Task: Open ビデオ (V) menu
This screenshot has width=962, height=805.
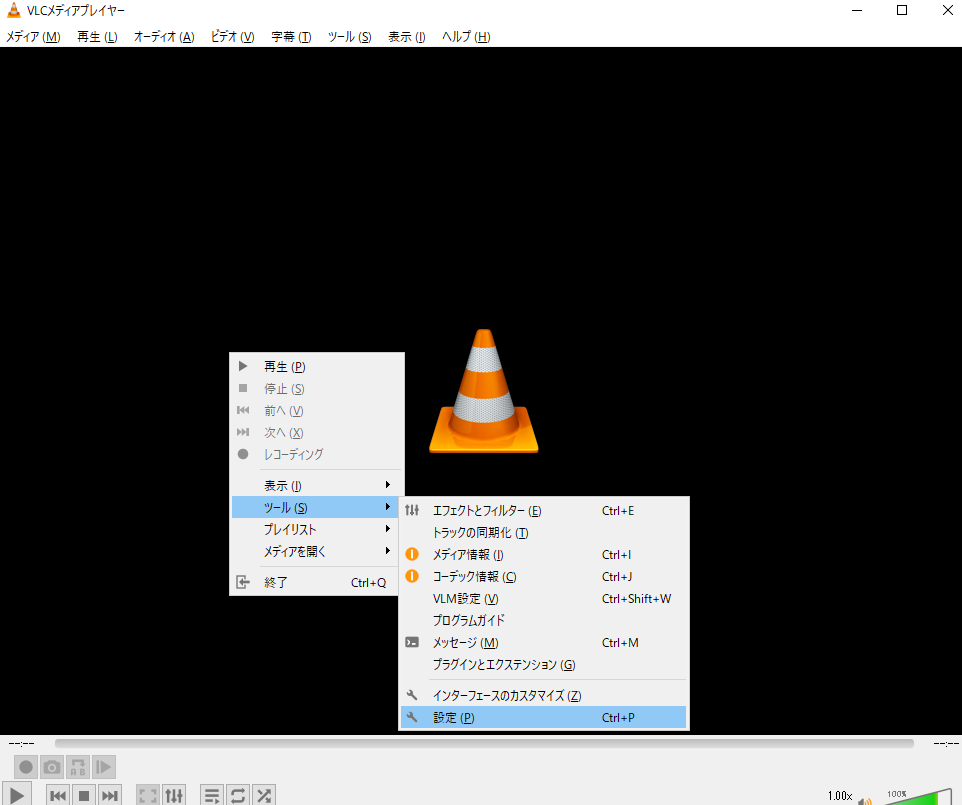Action: pos(233,37)
